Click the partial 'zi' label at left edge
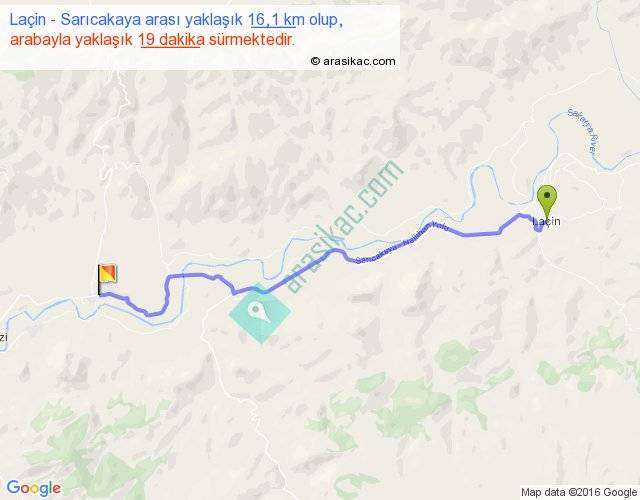 click(x=3, y=337)
